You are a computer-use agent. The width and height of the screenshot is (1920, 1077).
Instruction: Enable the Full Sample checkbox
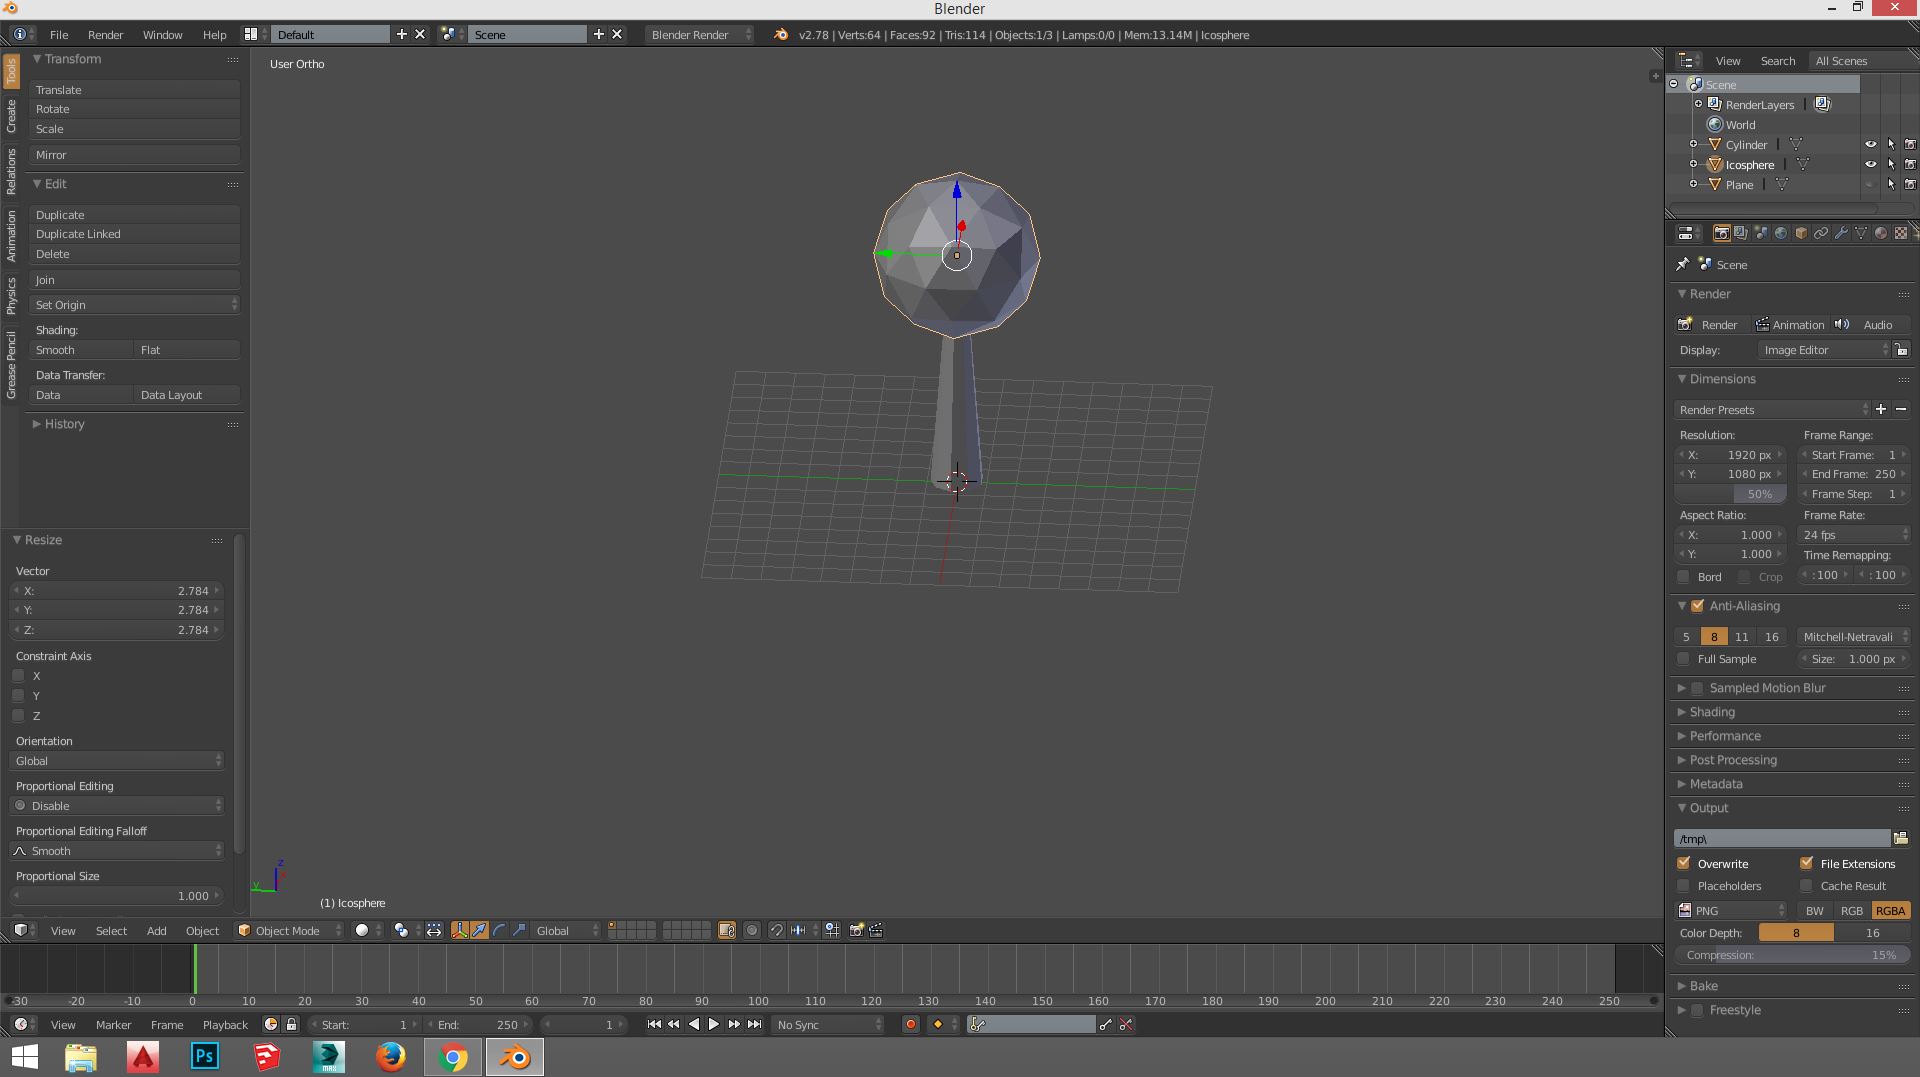coord(1683,659)
